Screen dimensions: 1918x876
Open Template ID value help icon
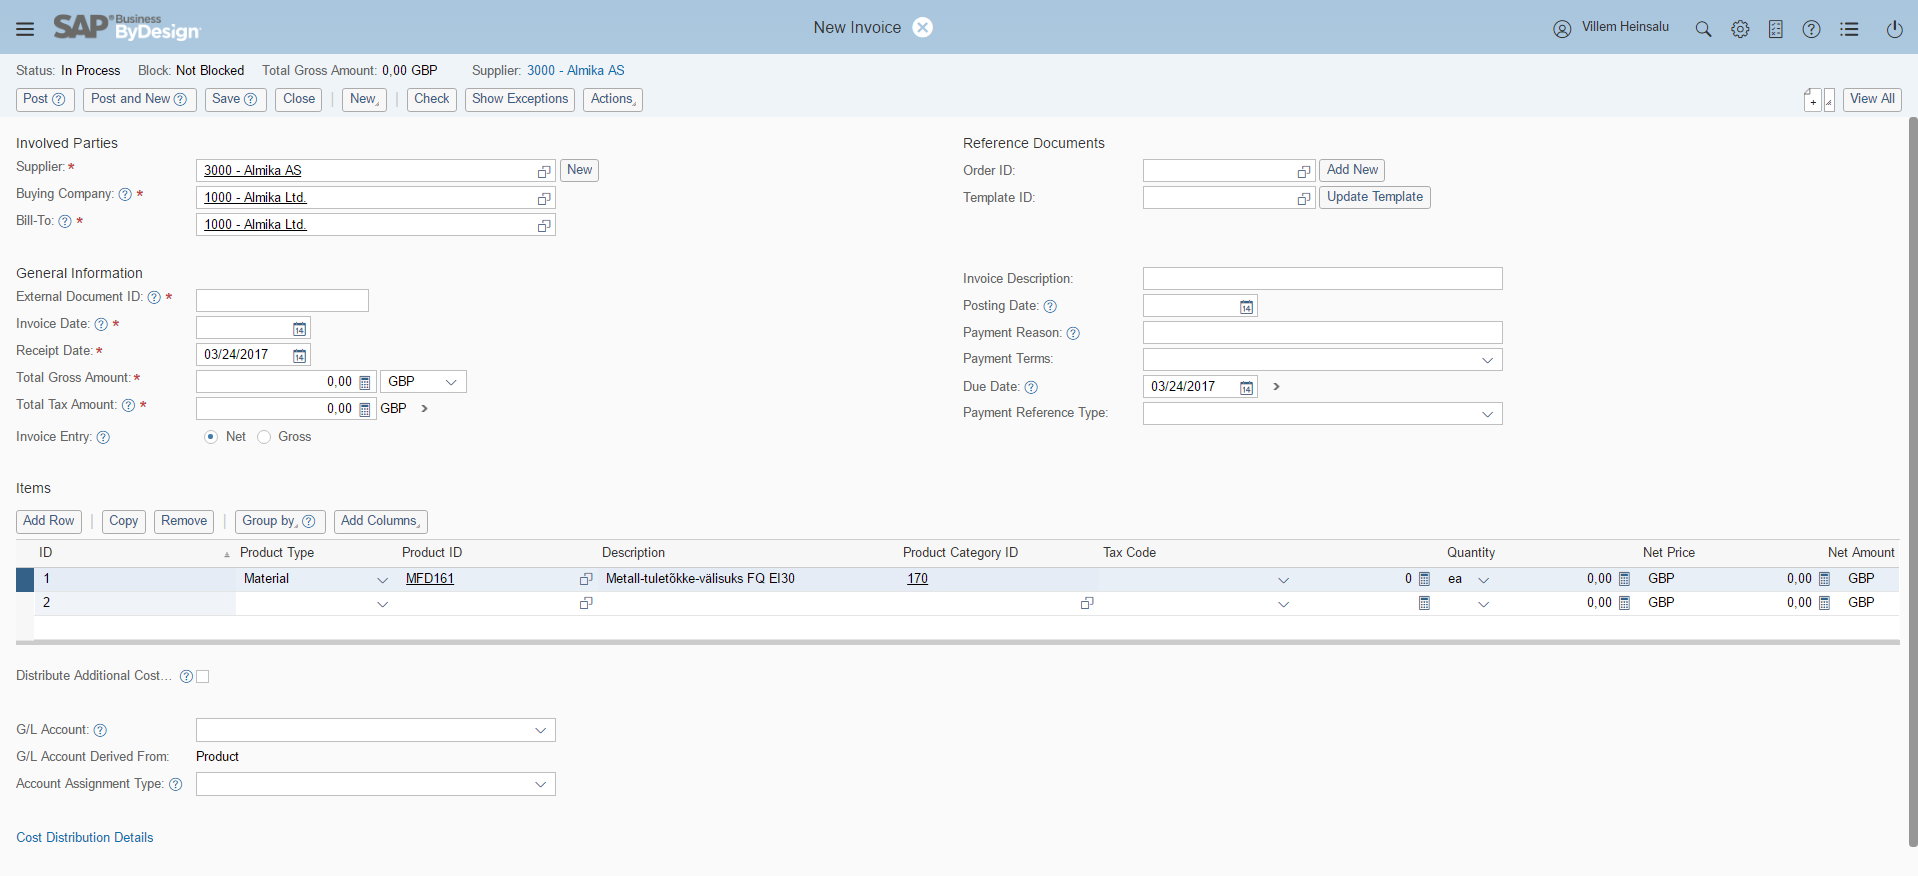pyautogui.click(x=1304, y=199)
